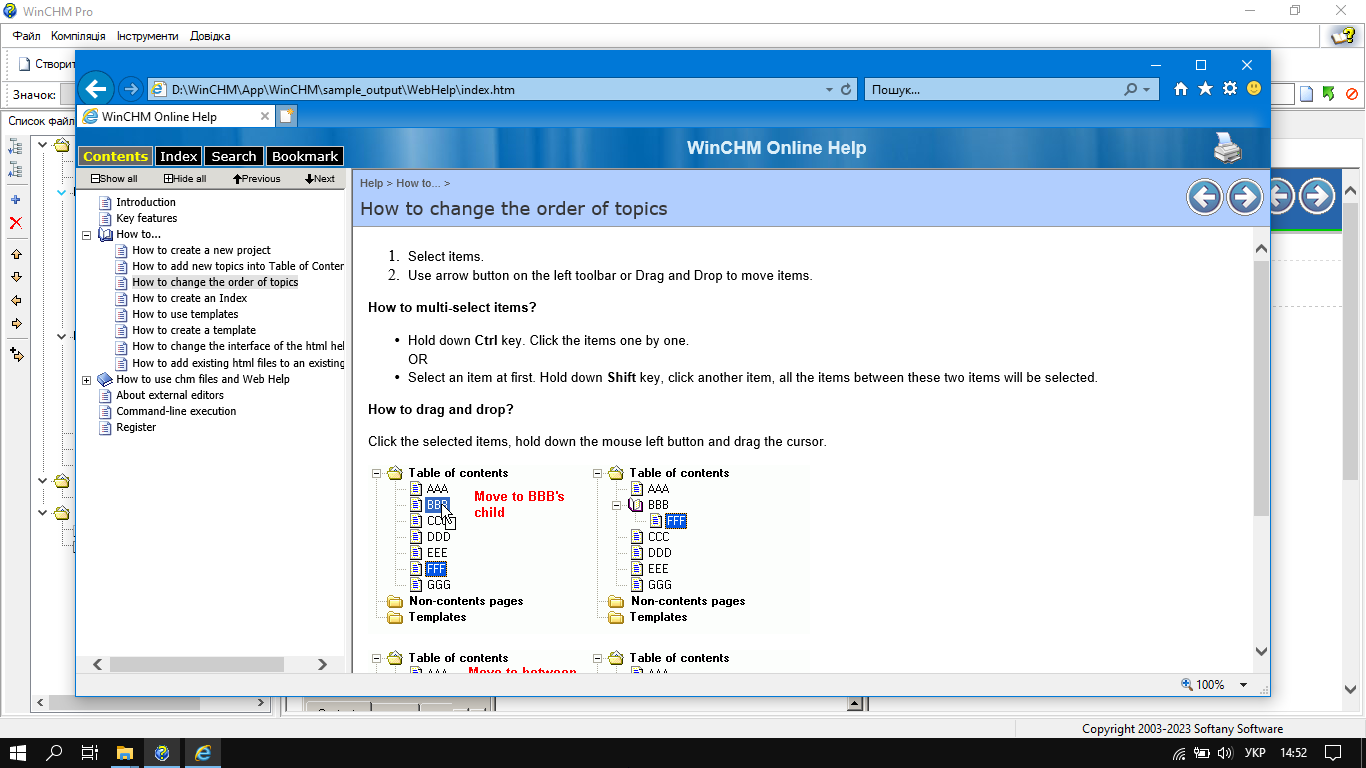Click the printer icon in help header
Image resolution: width=1366 pixels, height=768 pixels.
(1227, 148)
